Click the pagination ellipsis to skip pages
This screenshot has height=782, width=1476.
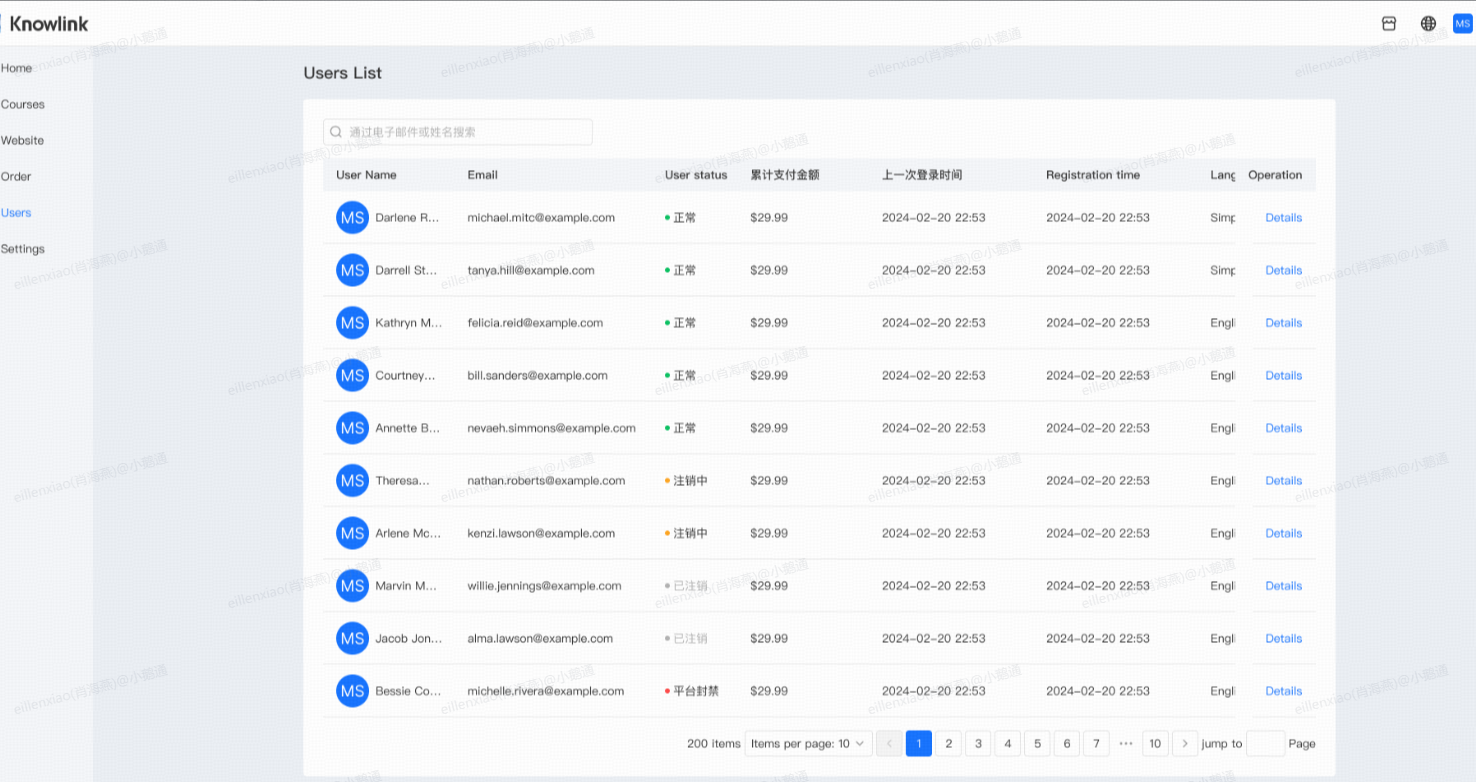coord(1126,743)
